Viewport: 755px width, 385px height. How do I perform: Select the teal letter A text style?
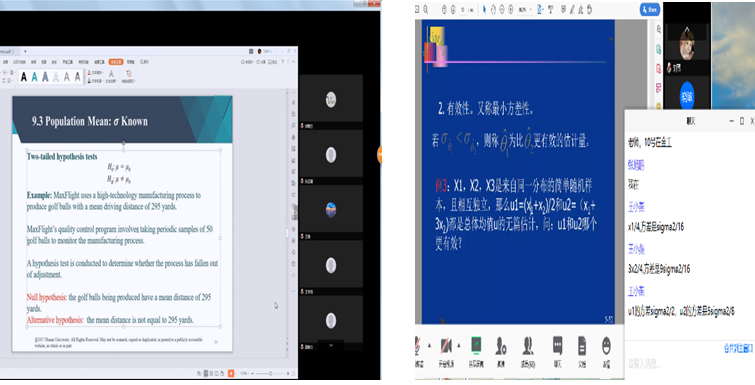pyautogui.click(x=35, y=77)
